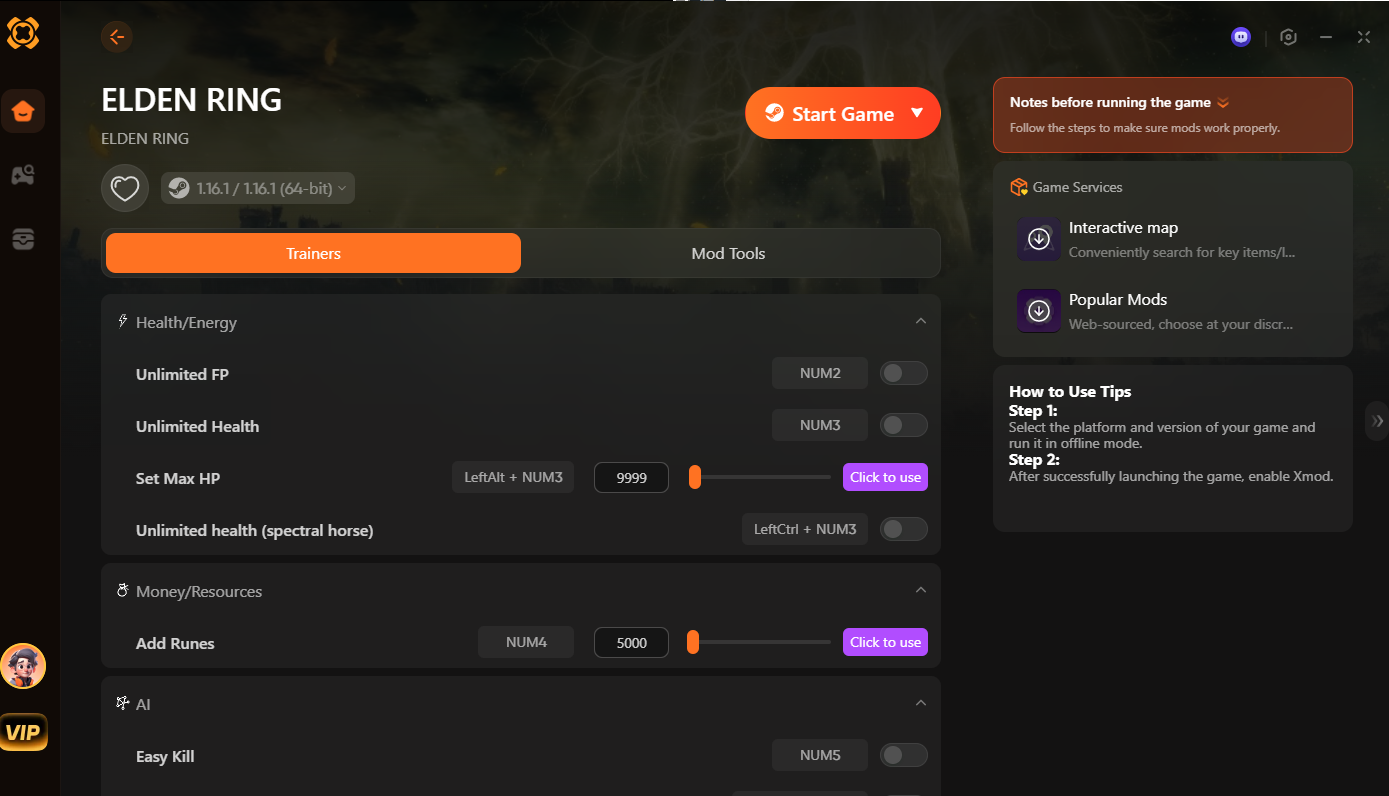Click Popular Mods download icon
Screen dimensions: 1389x796
(x=1039, y=311)
